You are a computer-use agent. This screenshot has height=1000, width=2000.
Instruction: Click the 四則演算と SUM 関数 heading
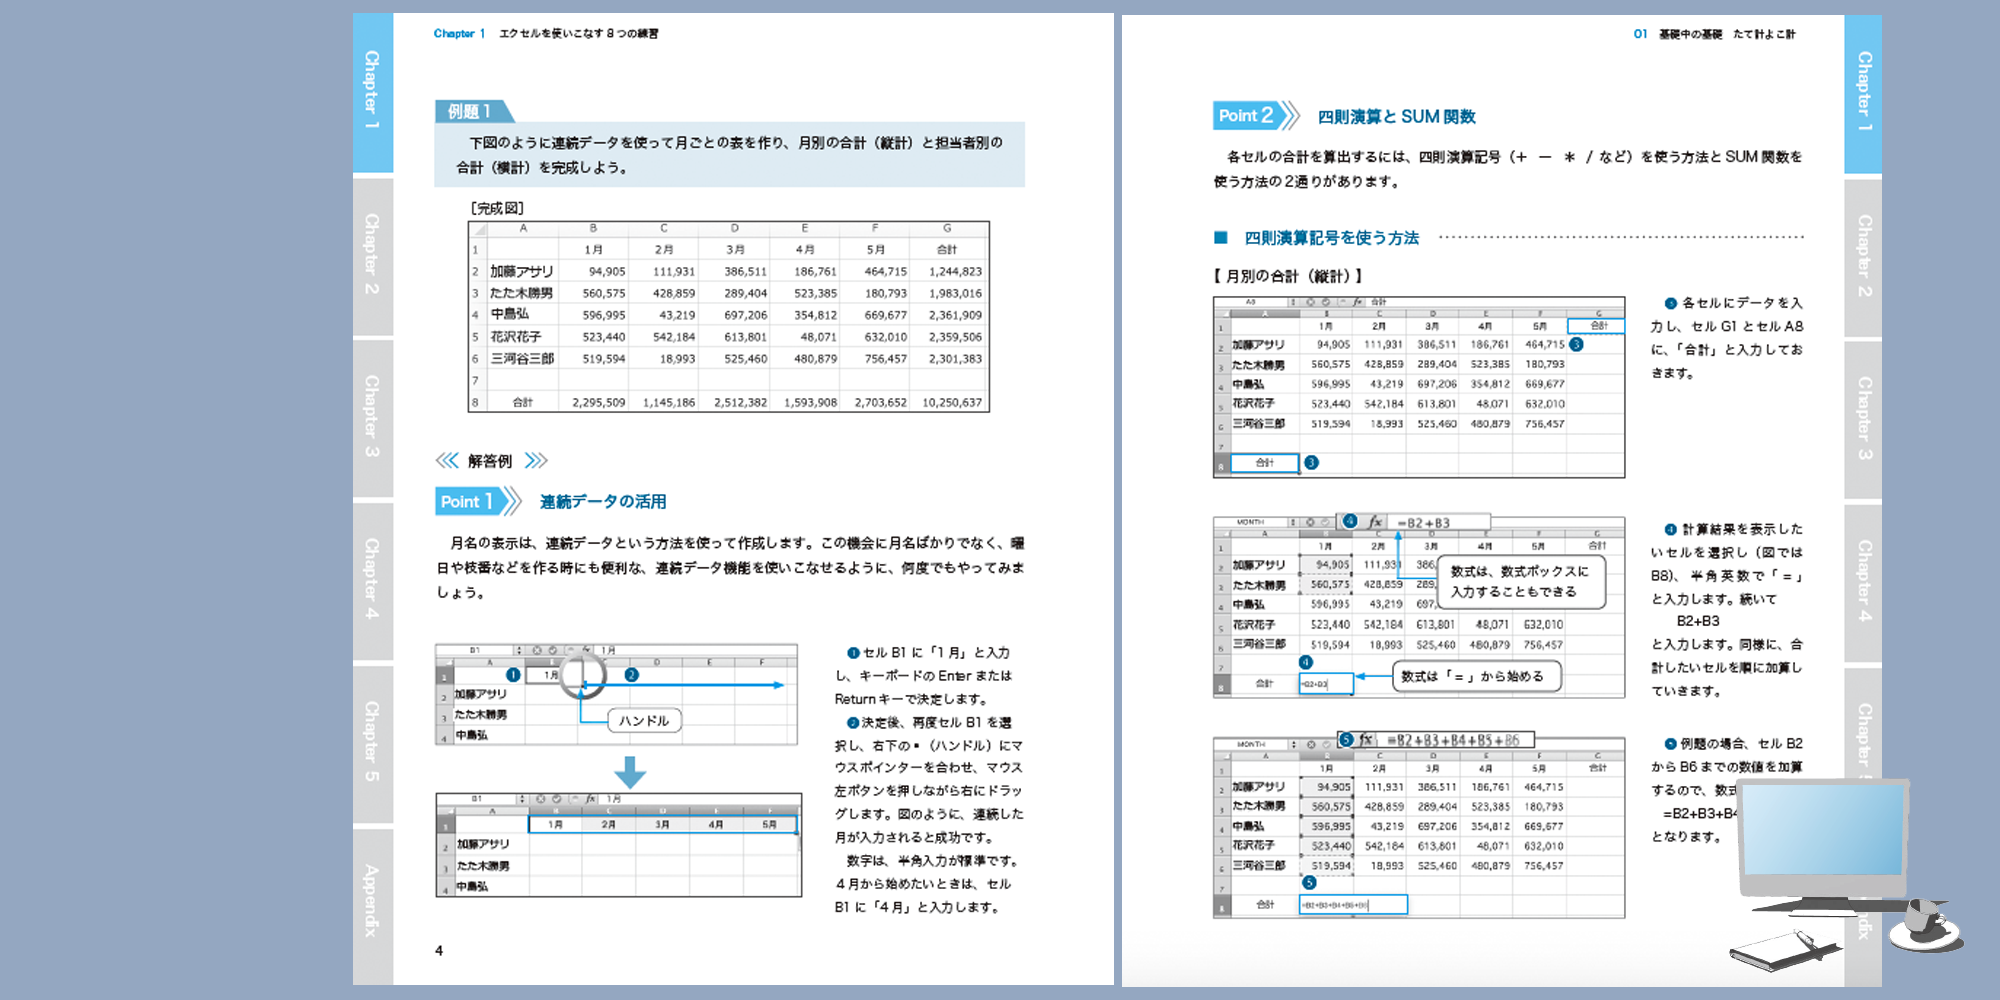pos(1396,117)
